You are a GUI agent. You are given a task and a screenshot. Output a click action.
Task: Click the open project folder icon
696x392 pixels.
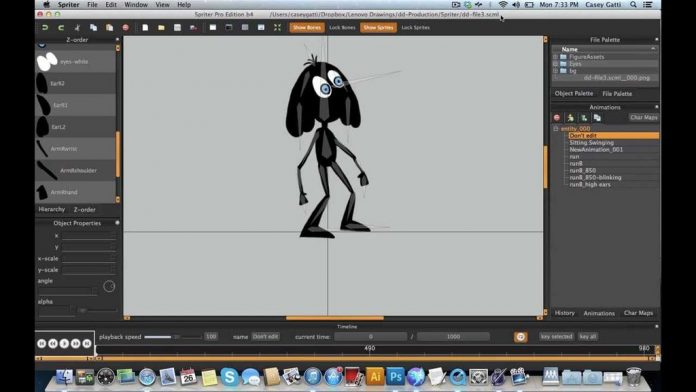click(x=161, y=28)
